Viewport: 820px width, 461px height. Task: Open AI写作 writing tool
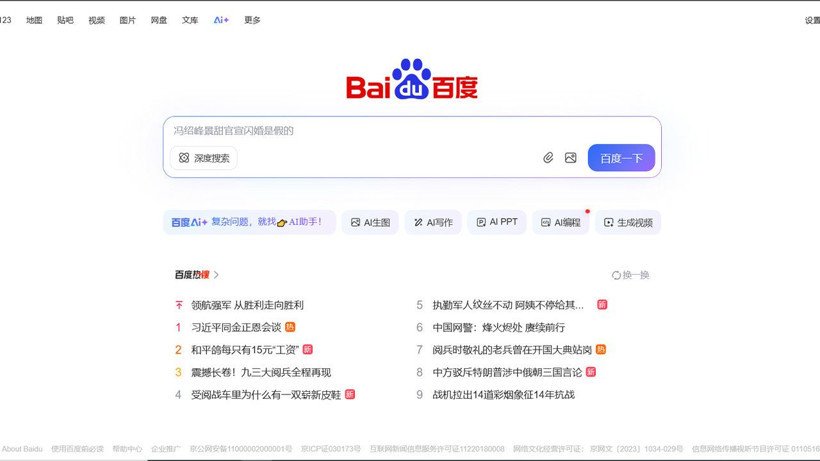point(433,222)
